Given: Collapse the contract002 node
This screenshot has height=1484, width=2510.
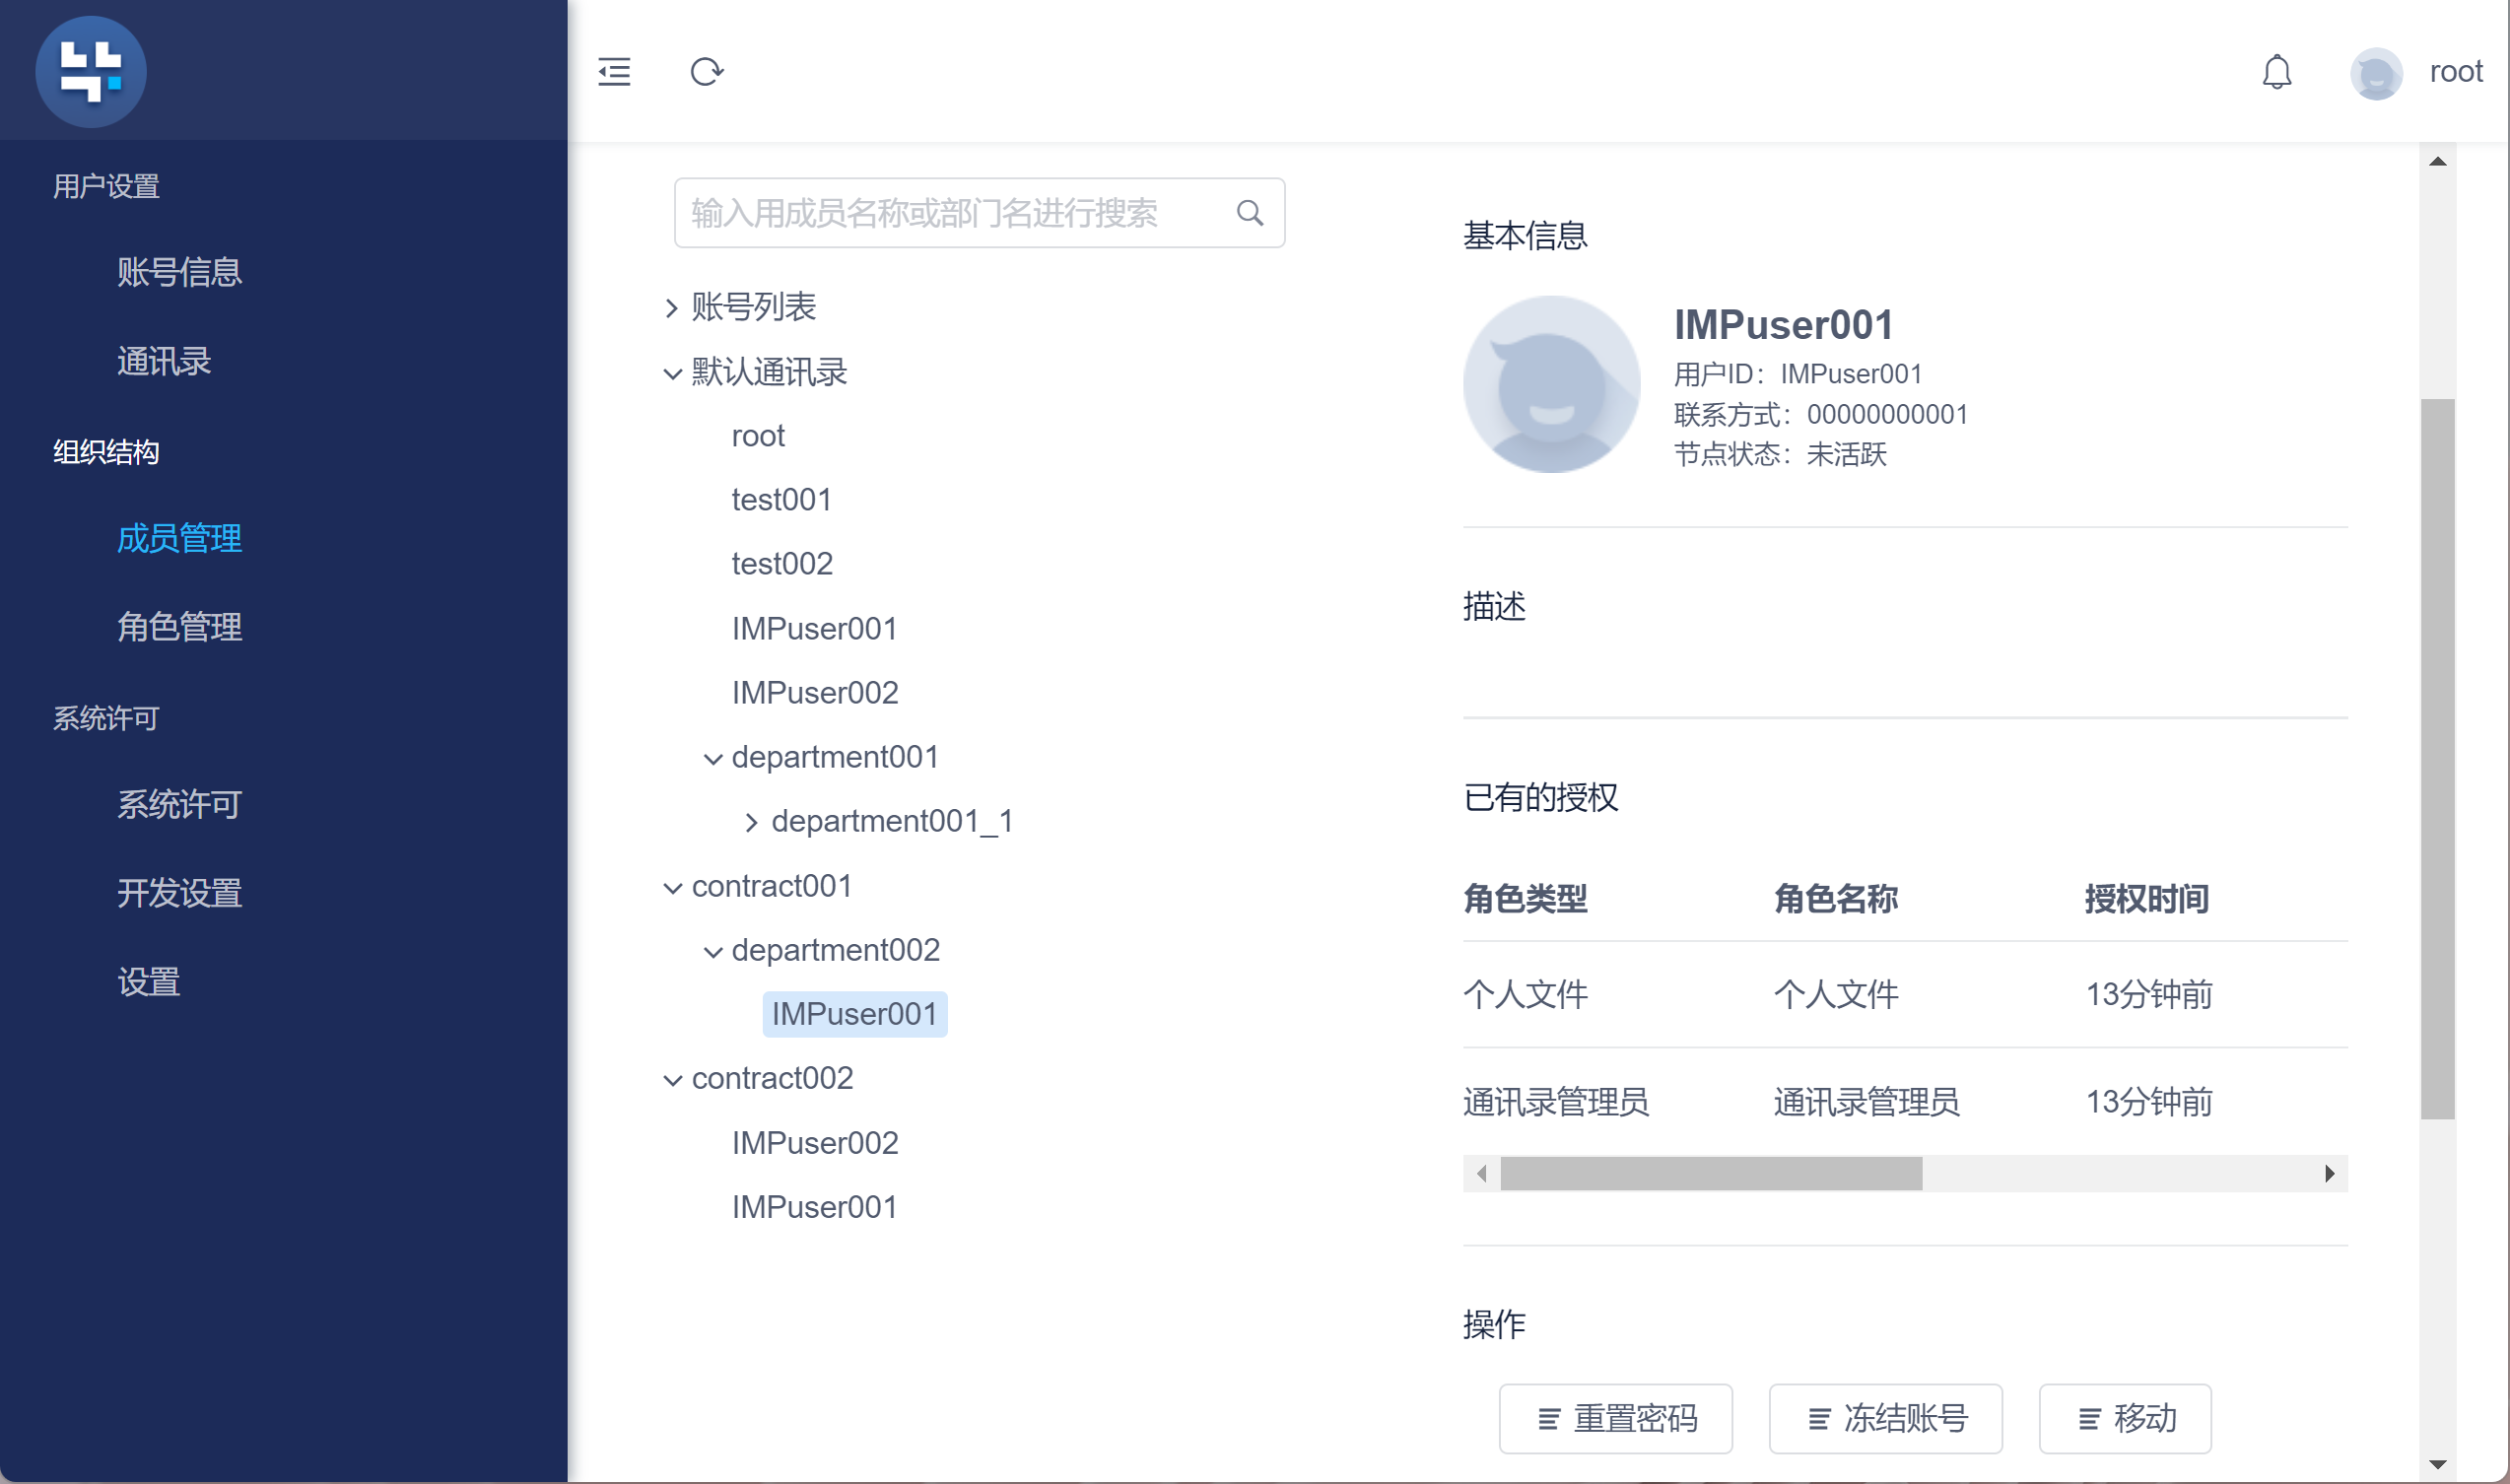Looking at the screenshot, I should [673, 1079].
